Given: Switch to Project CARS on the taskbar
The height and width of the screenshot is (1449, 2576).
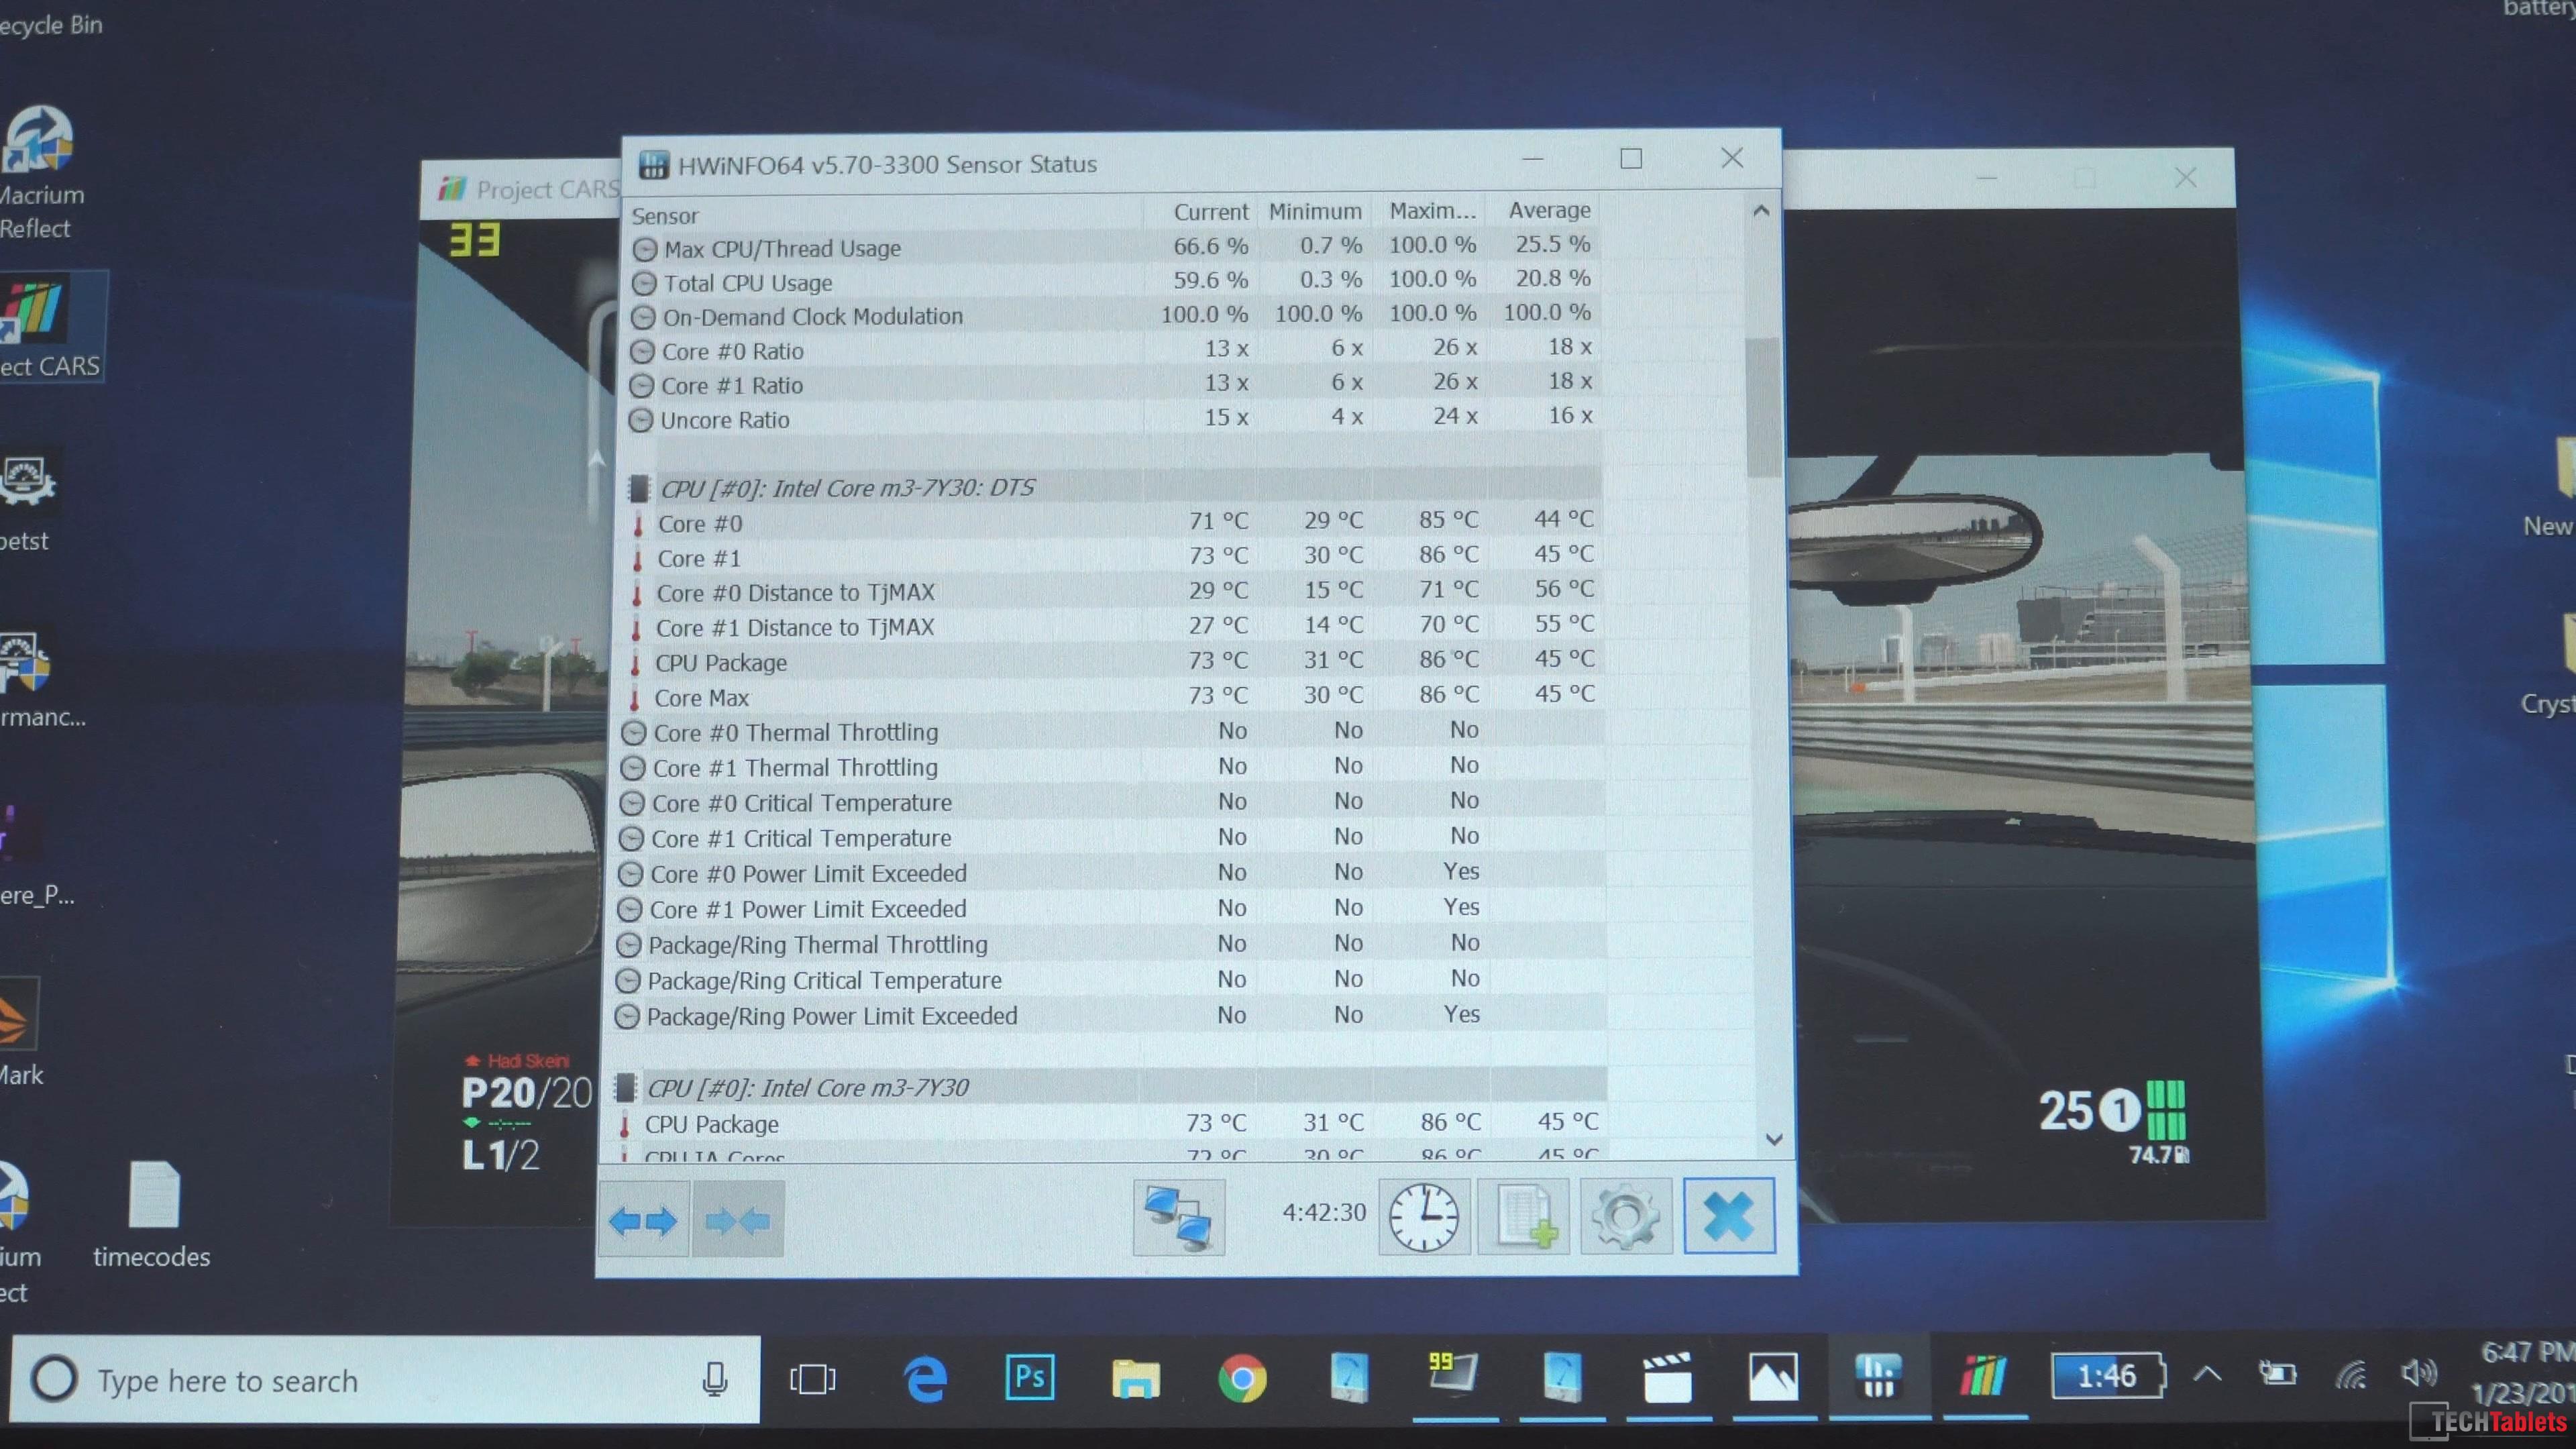Looking at the screenshot, I should 1984,1376.
